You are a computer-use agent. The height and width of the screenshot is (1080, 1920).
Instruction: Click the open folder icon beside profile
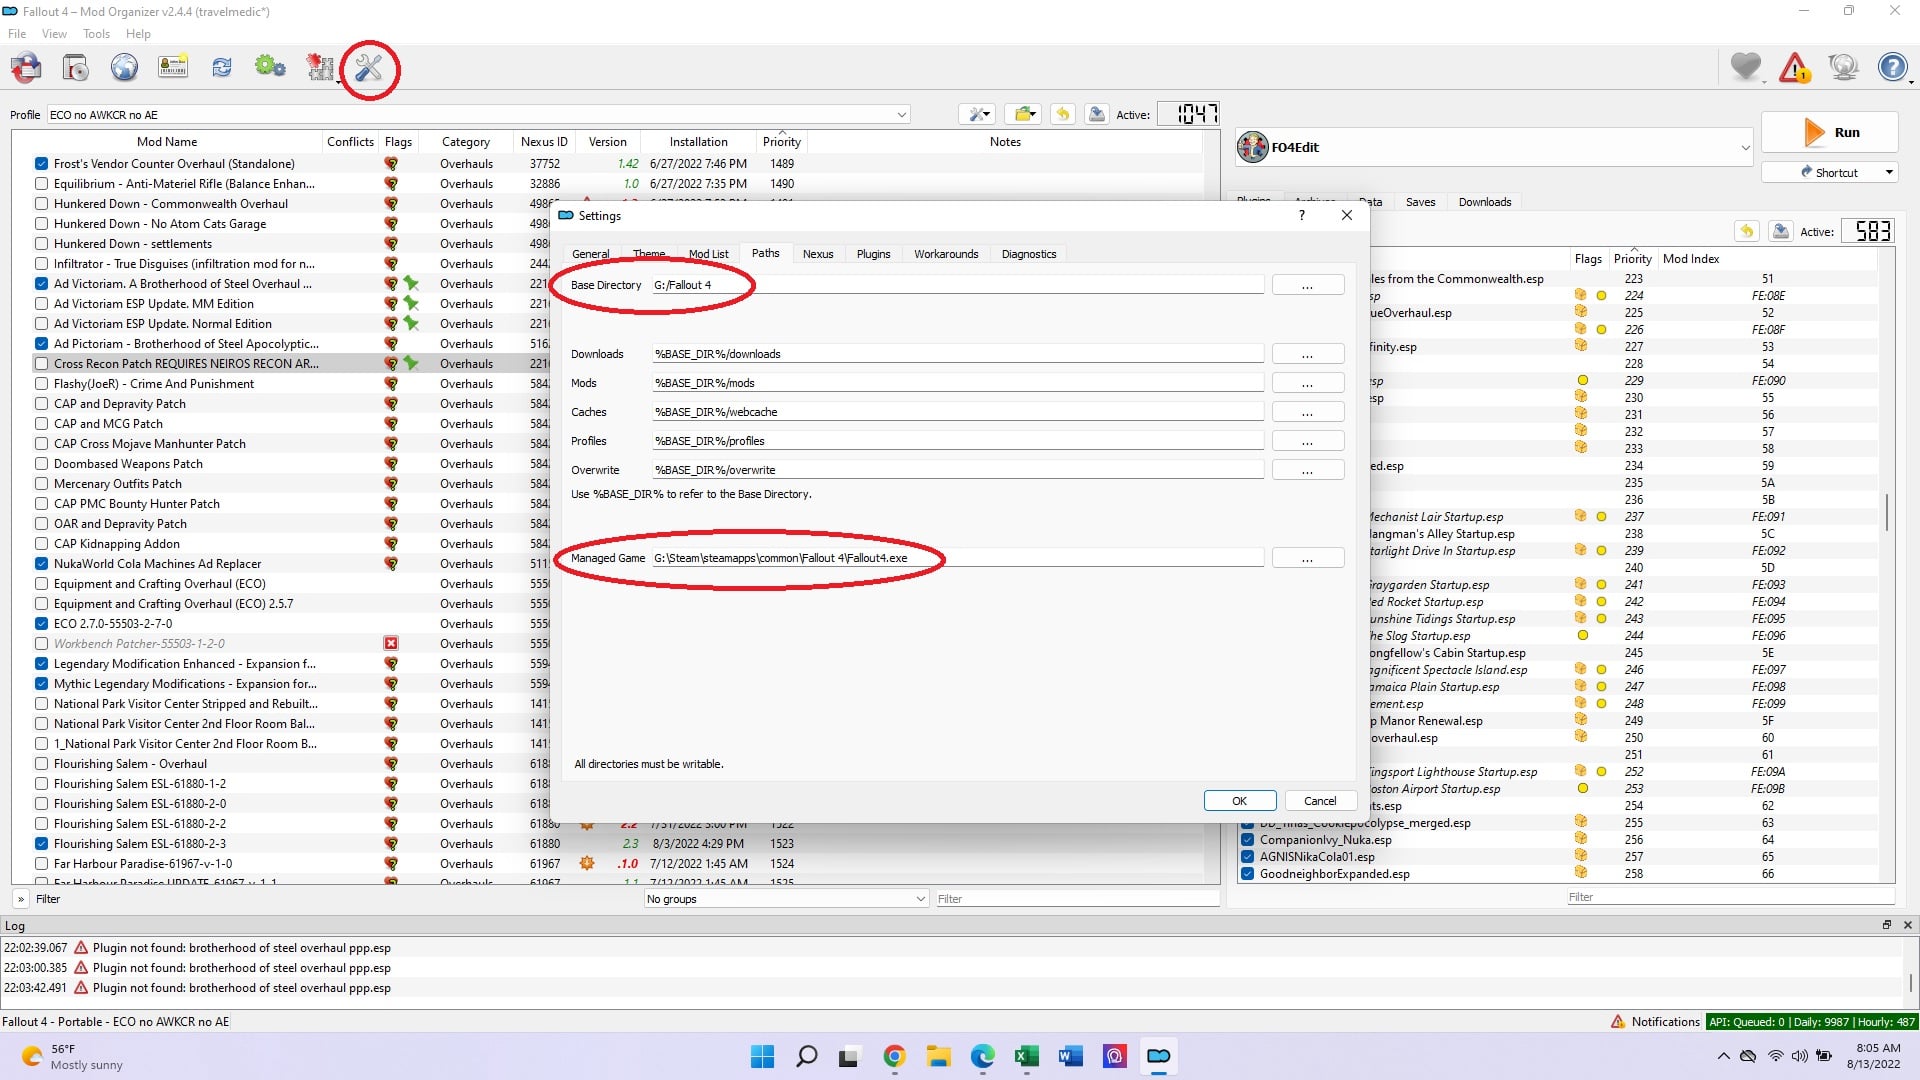(x=1023, y=114)
